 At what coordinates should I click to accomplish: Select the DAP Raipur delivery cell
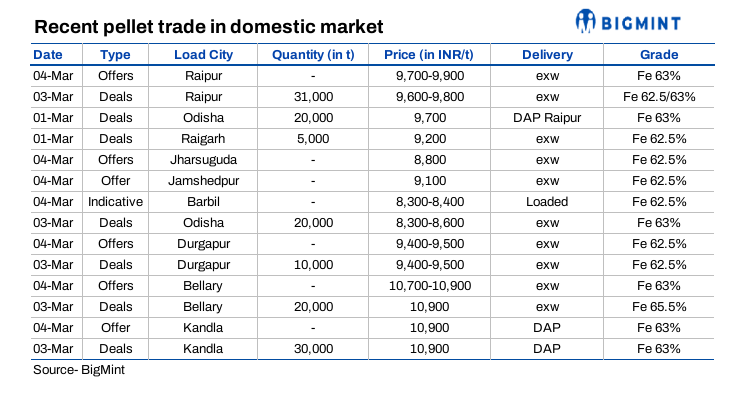coord(547,118)
